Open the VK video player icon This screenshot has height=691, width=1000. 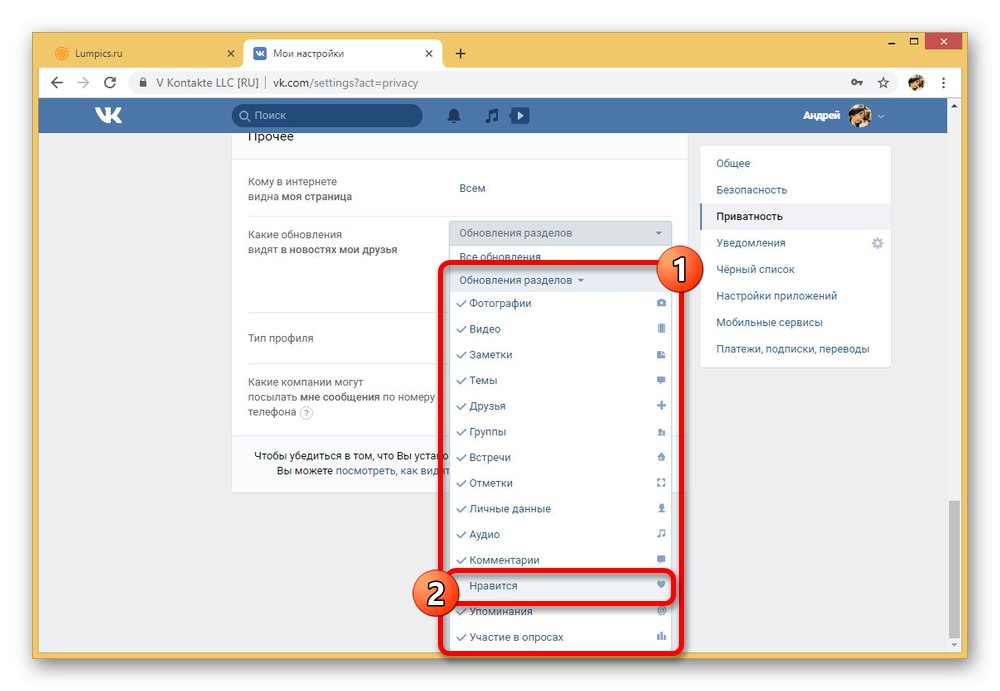click(519, 115)
